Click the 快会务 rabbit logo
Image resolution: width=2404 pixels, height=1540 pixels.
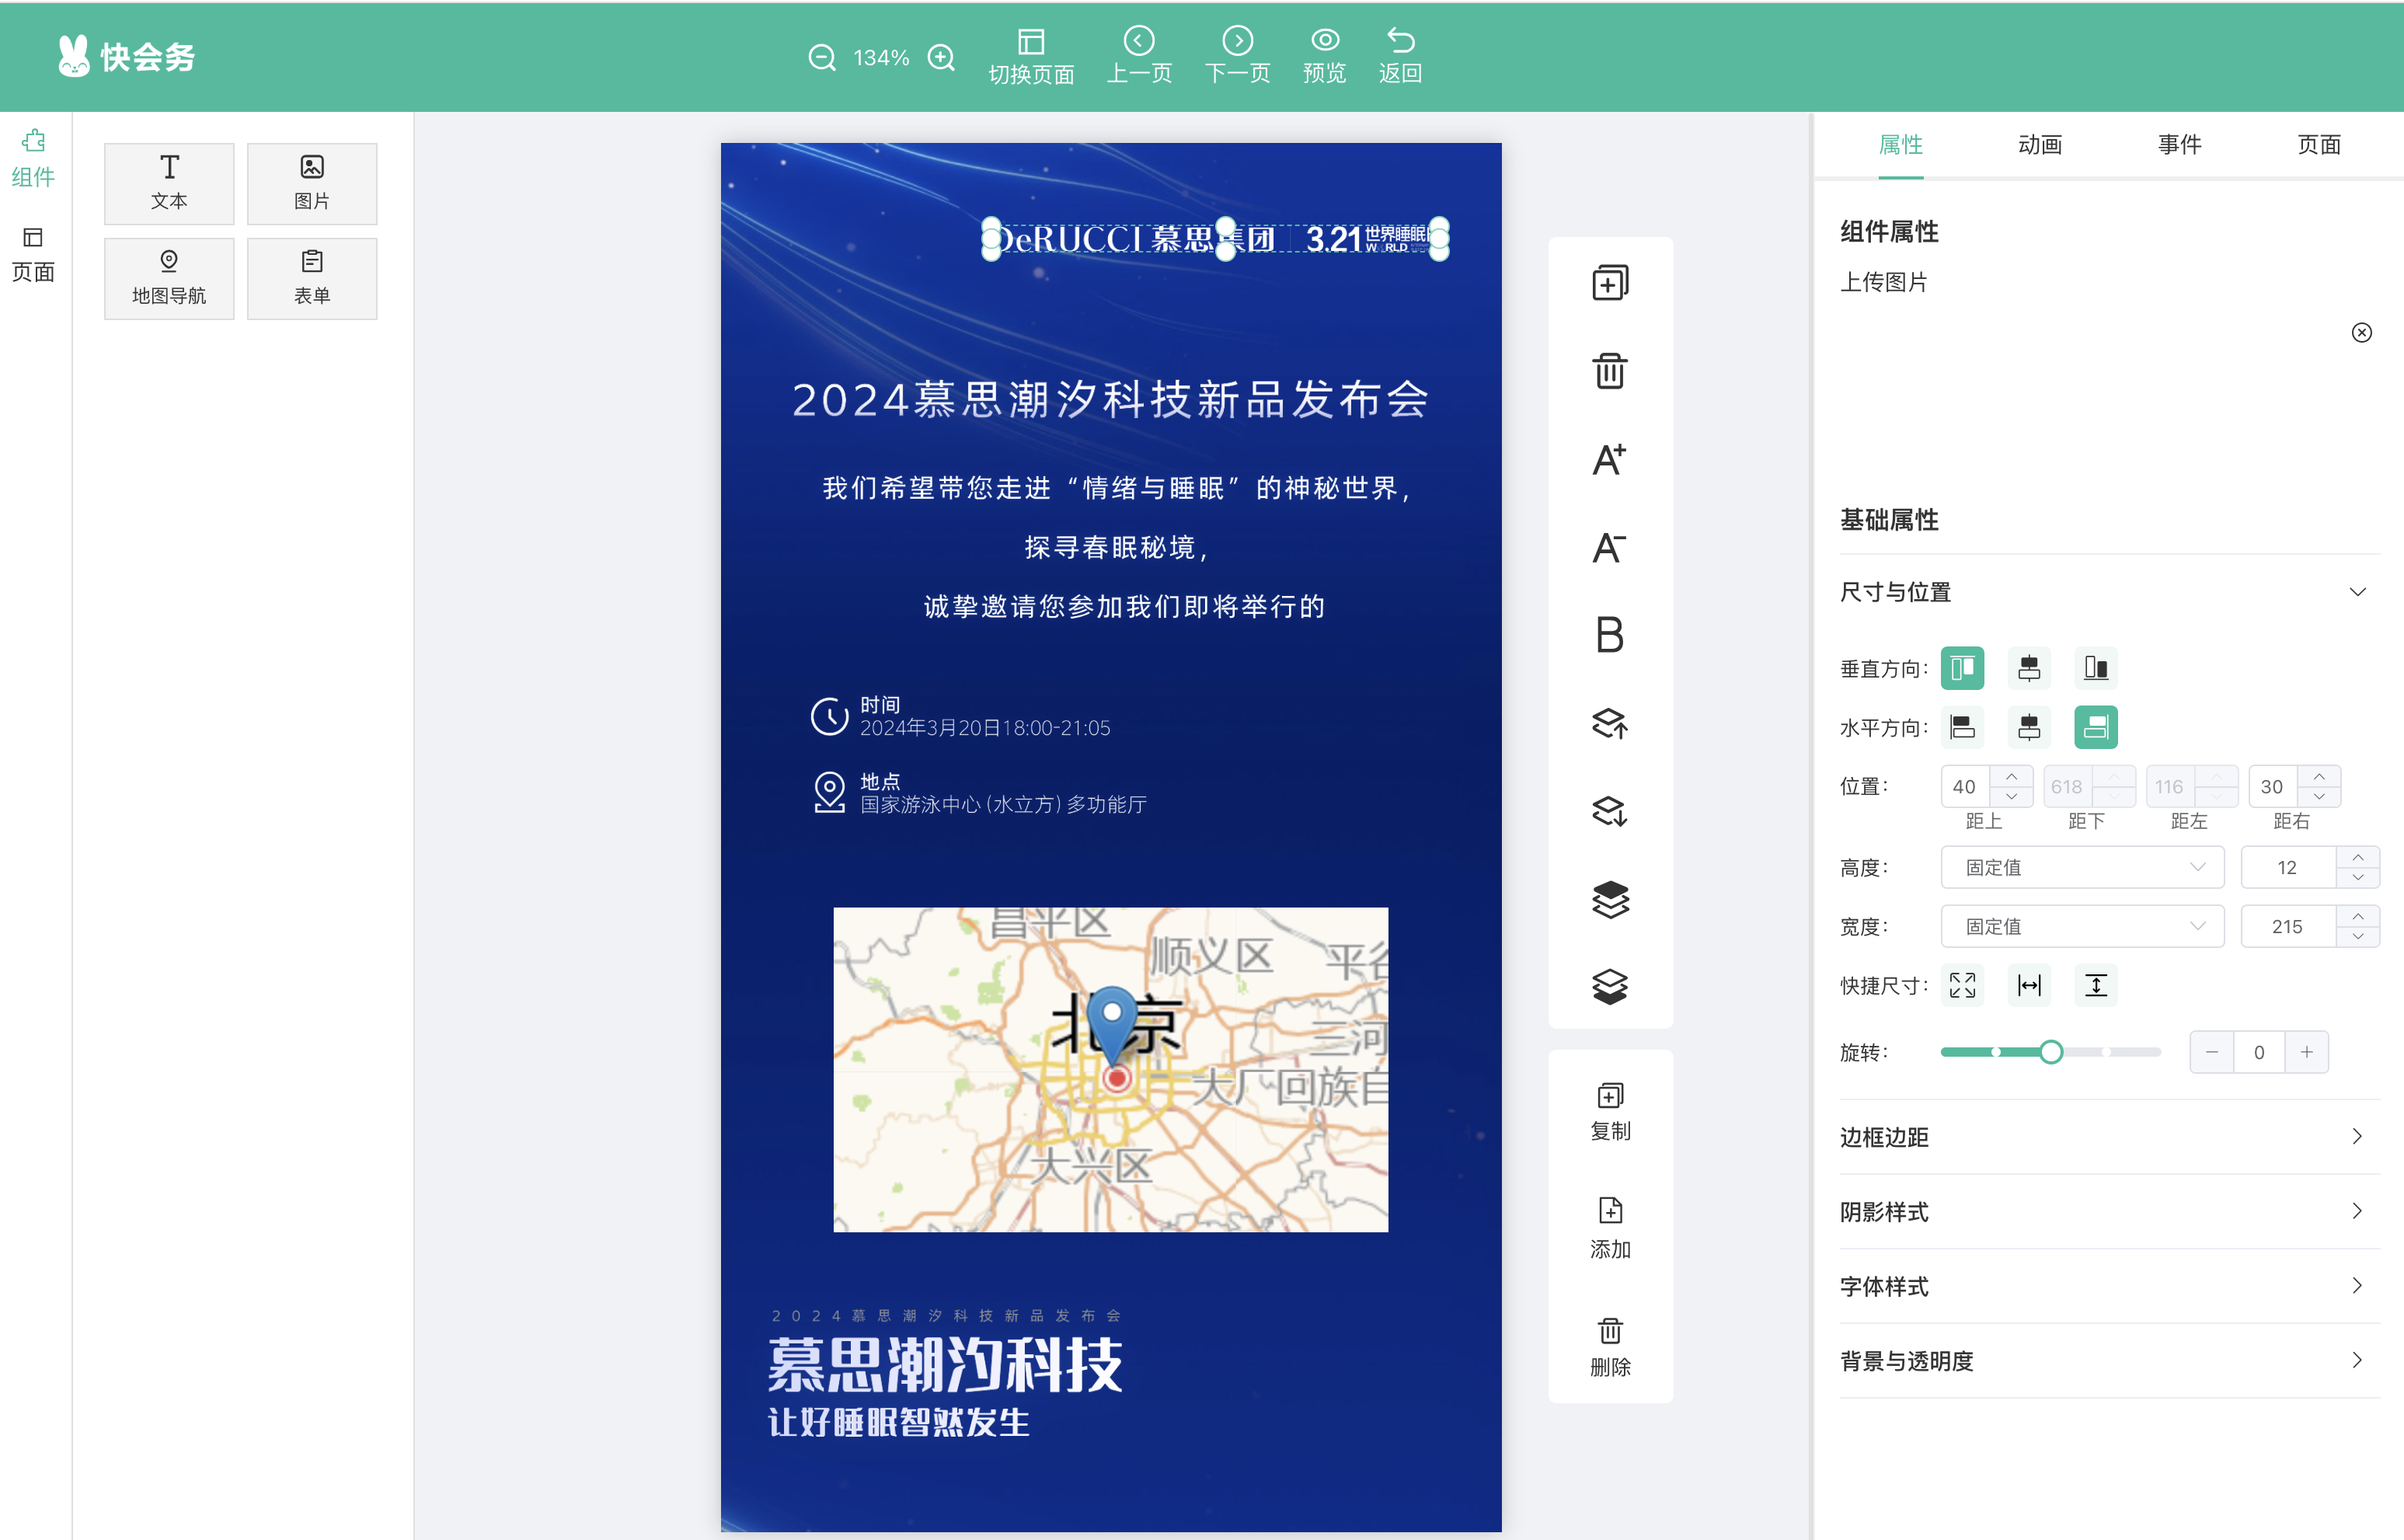pyautogui.click(x=126, y=57)
